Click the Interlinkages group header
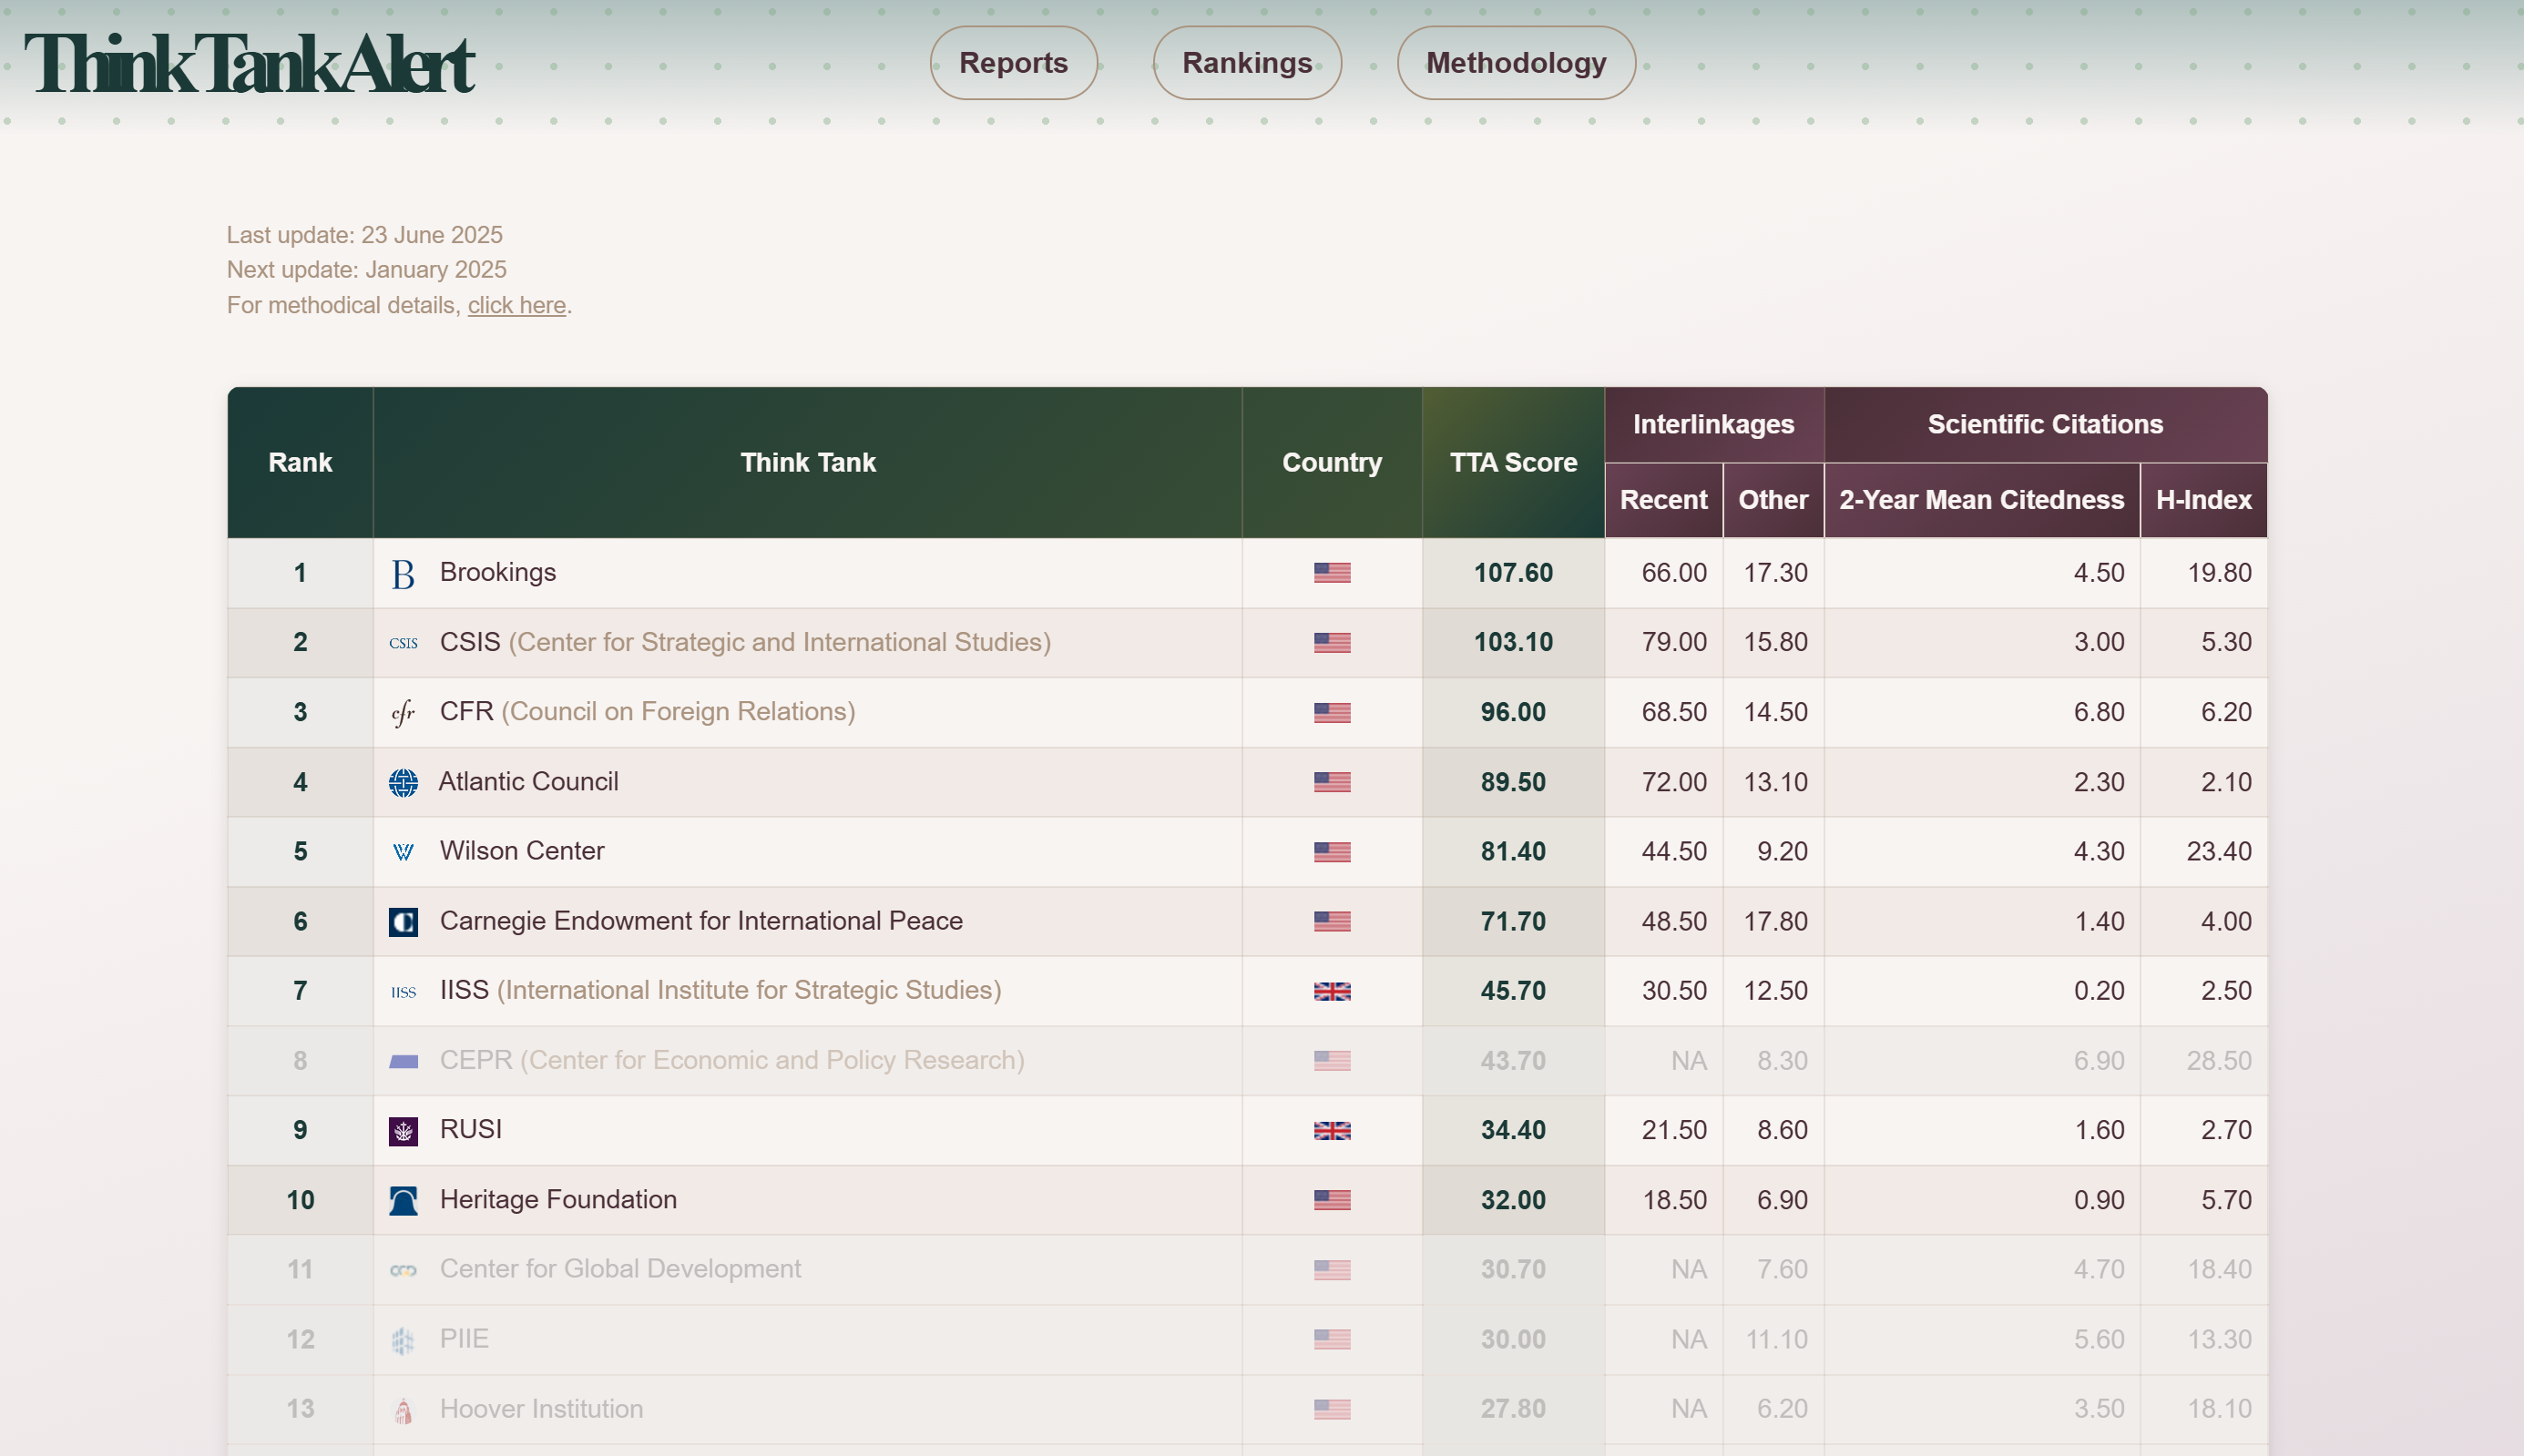The height and width of the screenshot is (1456, 2524). click(x=1713, y=424)
